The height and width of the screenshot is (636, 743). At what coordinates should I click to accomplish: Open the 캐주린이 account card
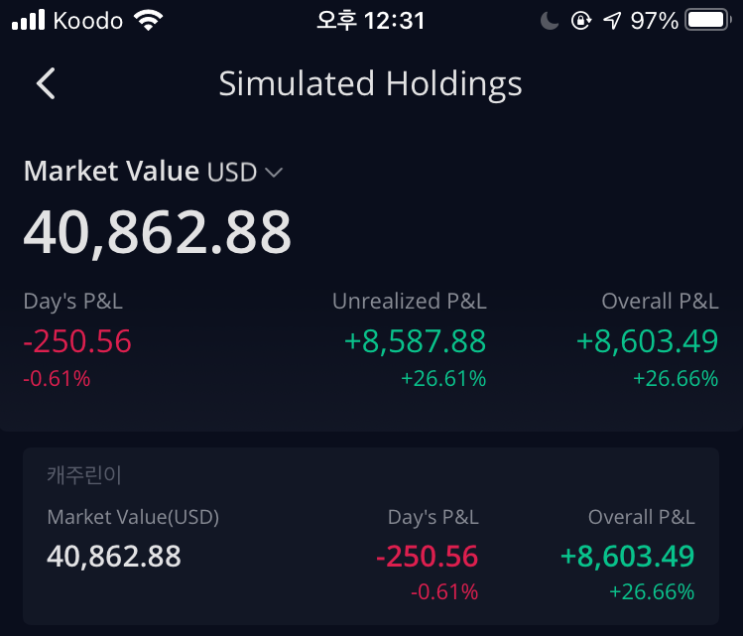click(x=371, y=536)
